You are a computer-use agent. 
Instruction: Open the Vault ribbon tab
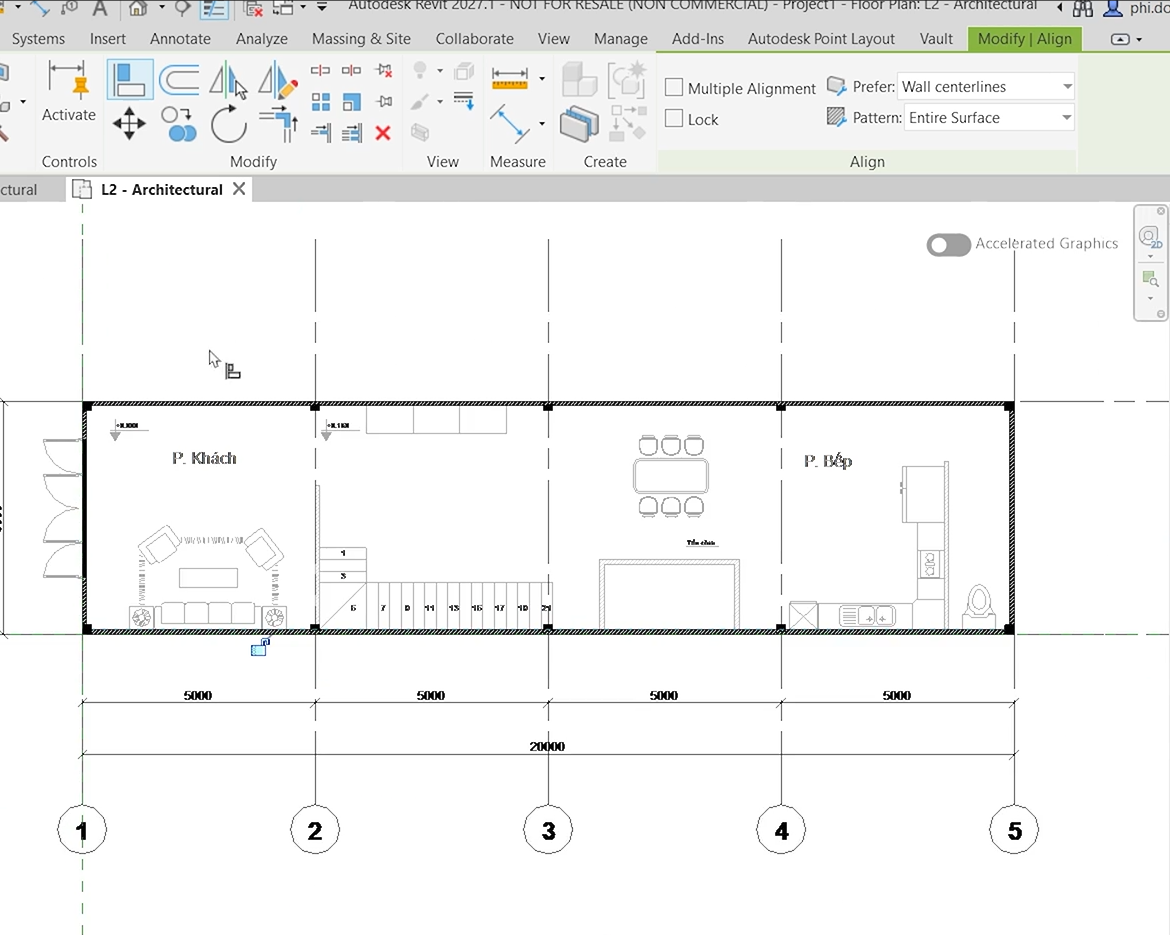point(936,39)
